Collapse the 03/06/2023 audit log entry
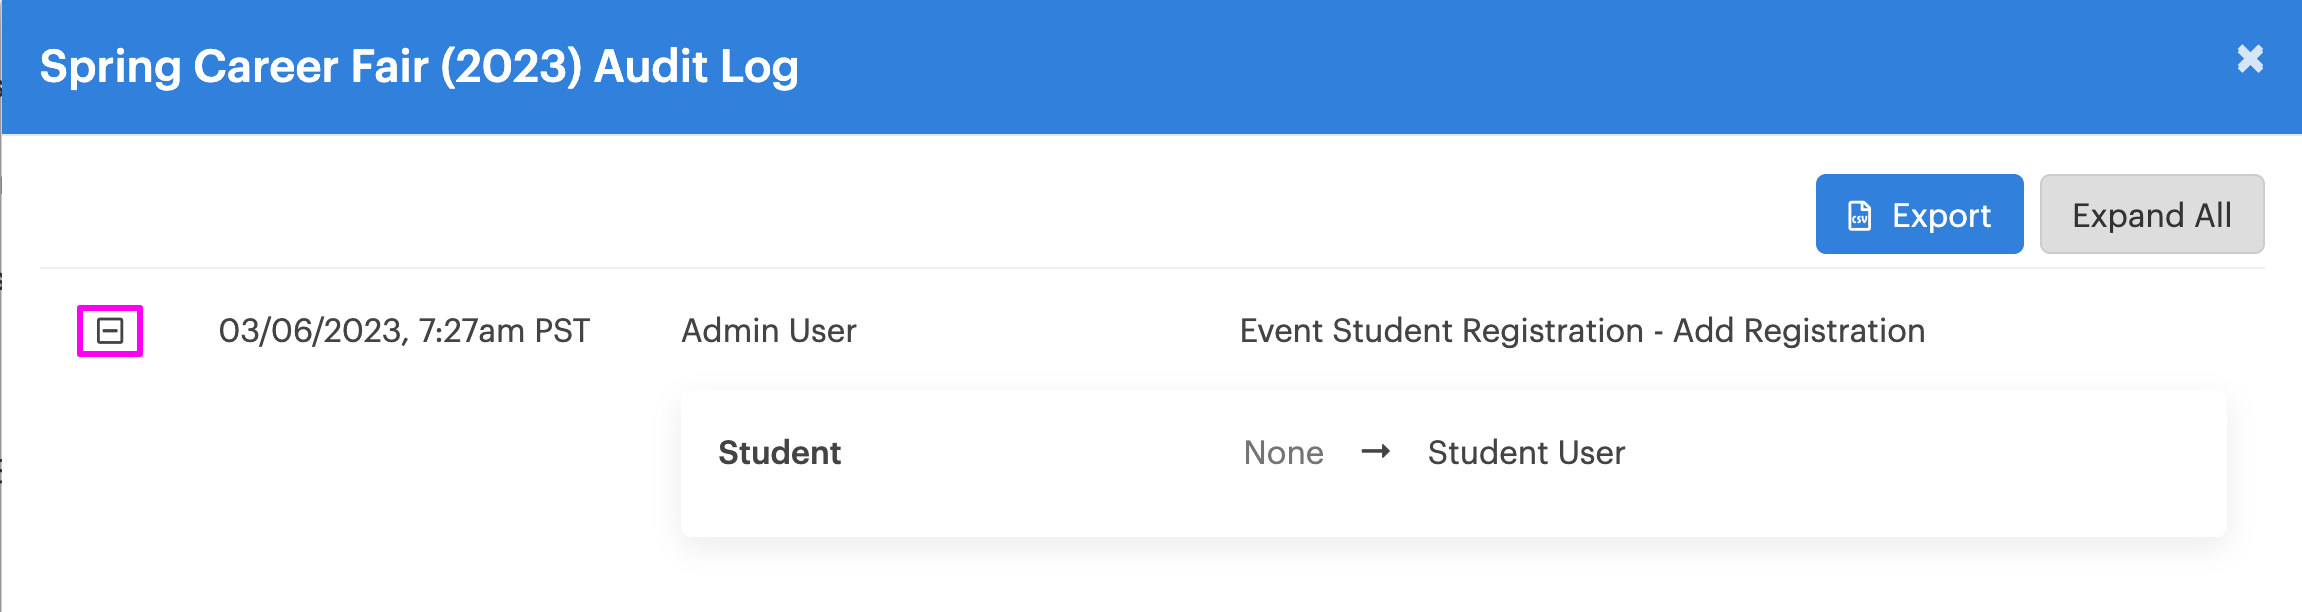The height and width of the screenshot is (612, 2302). pos(110,331)
